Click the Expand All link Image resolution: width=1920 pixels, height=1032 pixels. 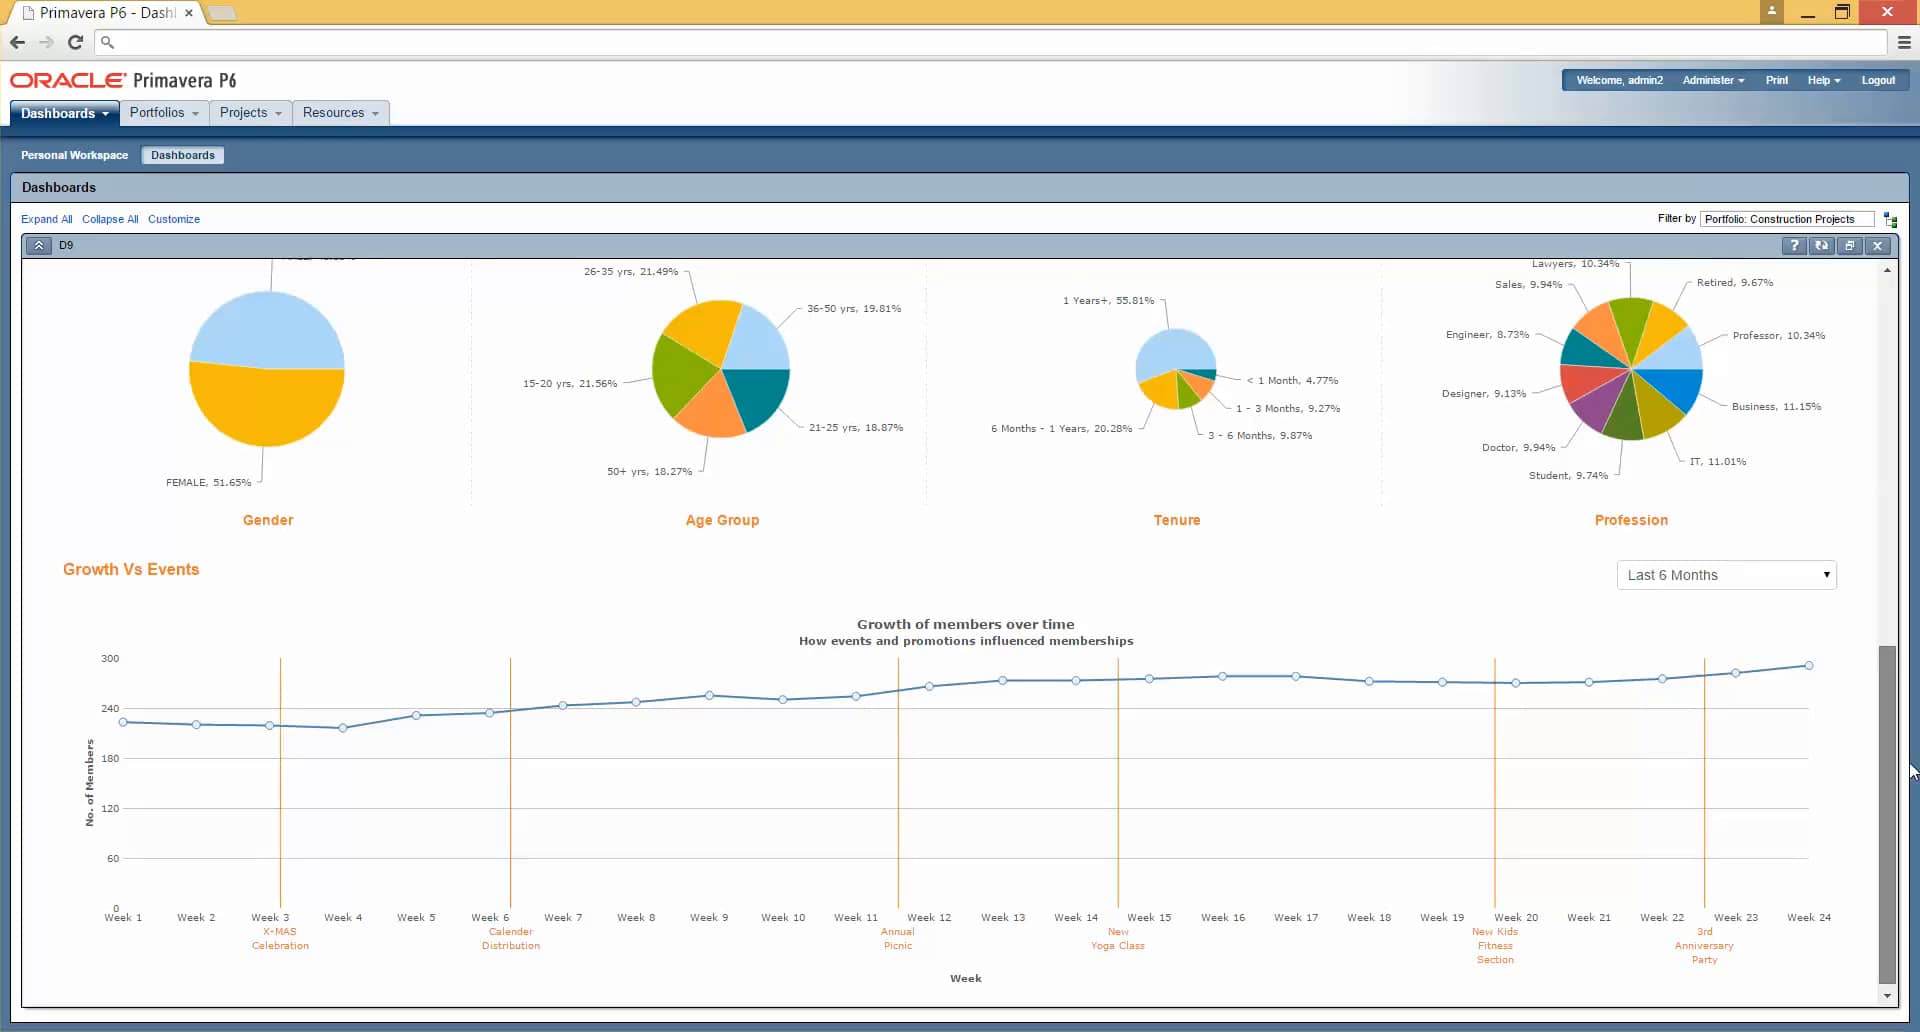coord(47,219)
